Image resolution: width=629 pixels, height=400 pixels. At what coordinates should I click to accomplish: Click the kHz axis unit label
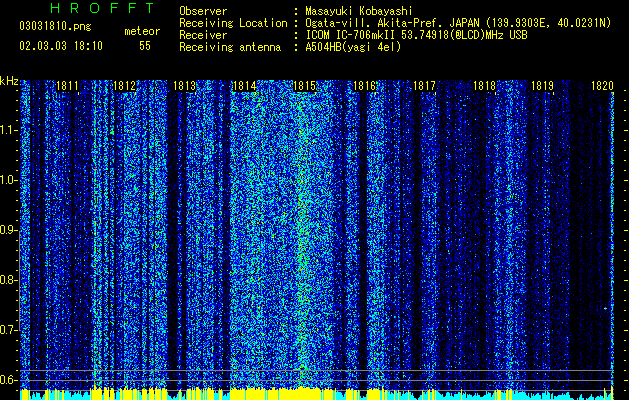pos(9,81)
